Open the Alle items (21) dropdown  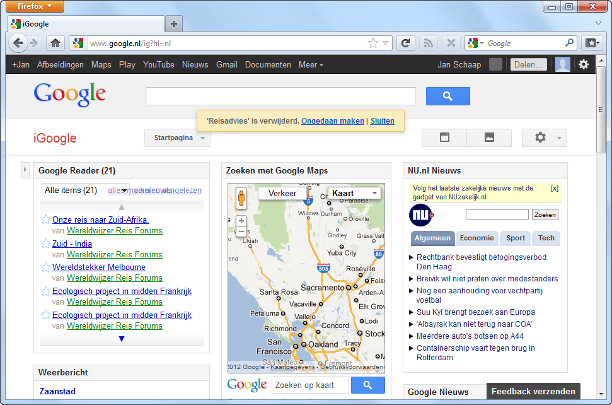(x=85, y=190)
